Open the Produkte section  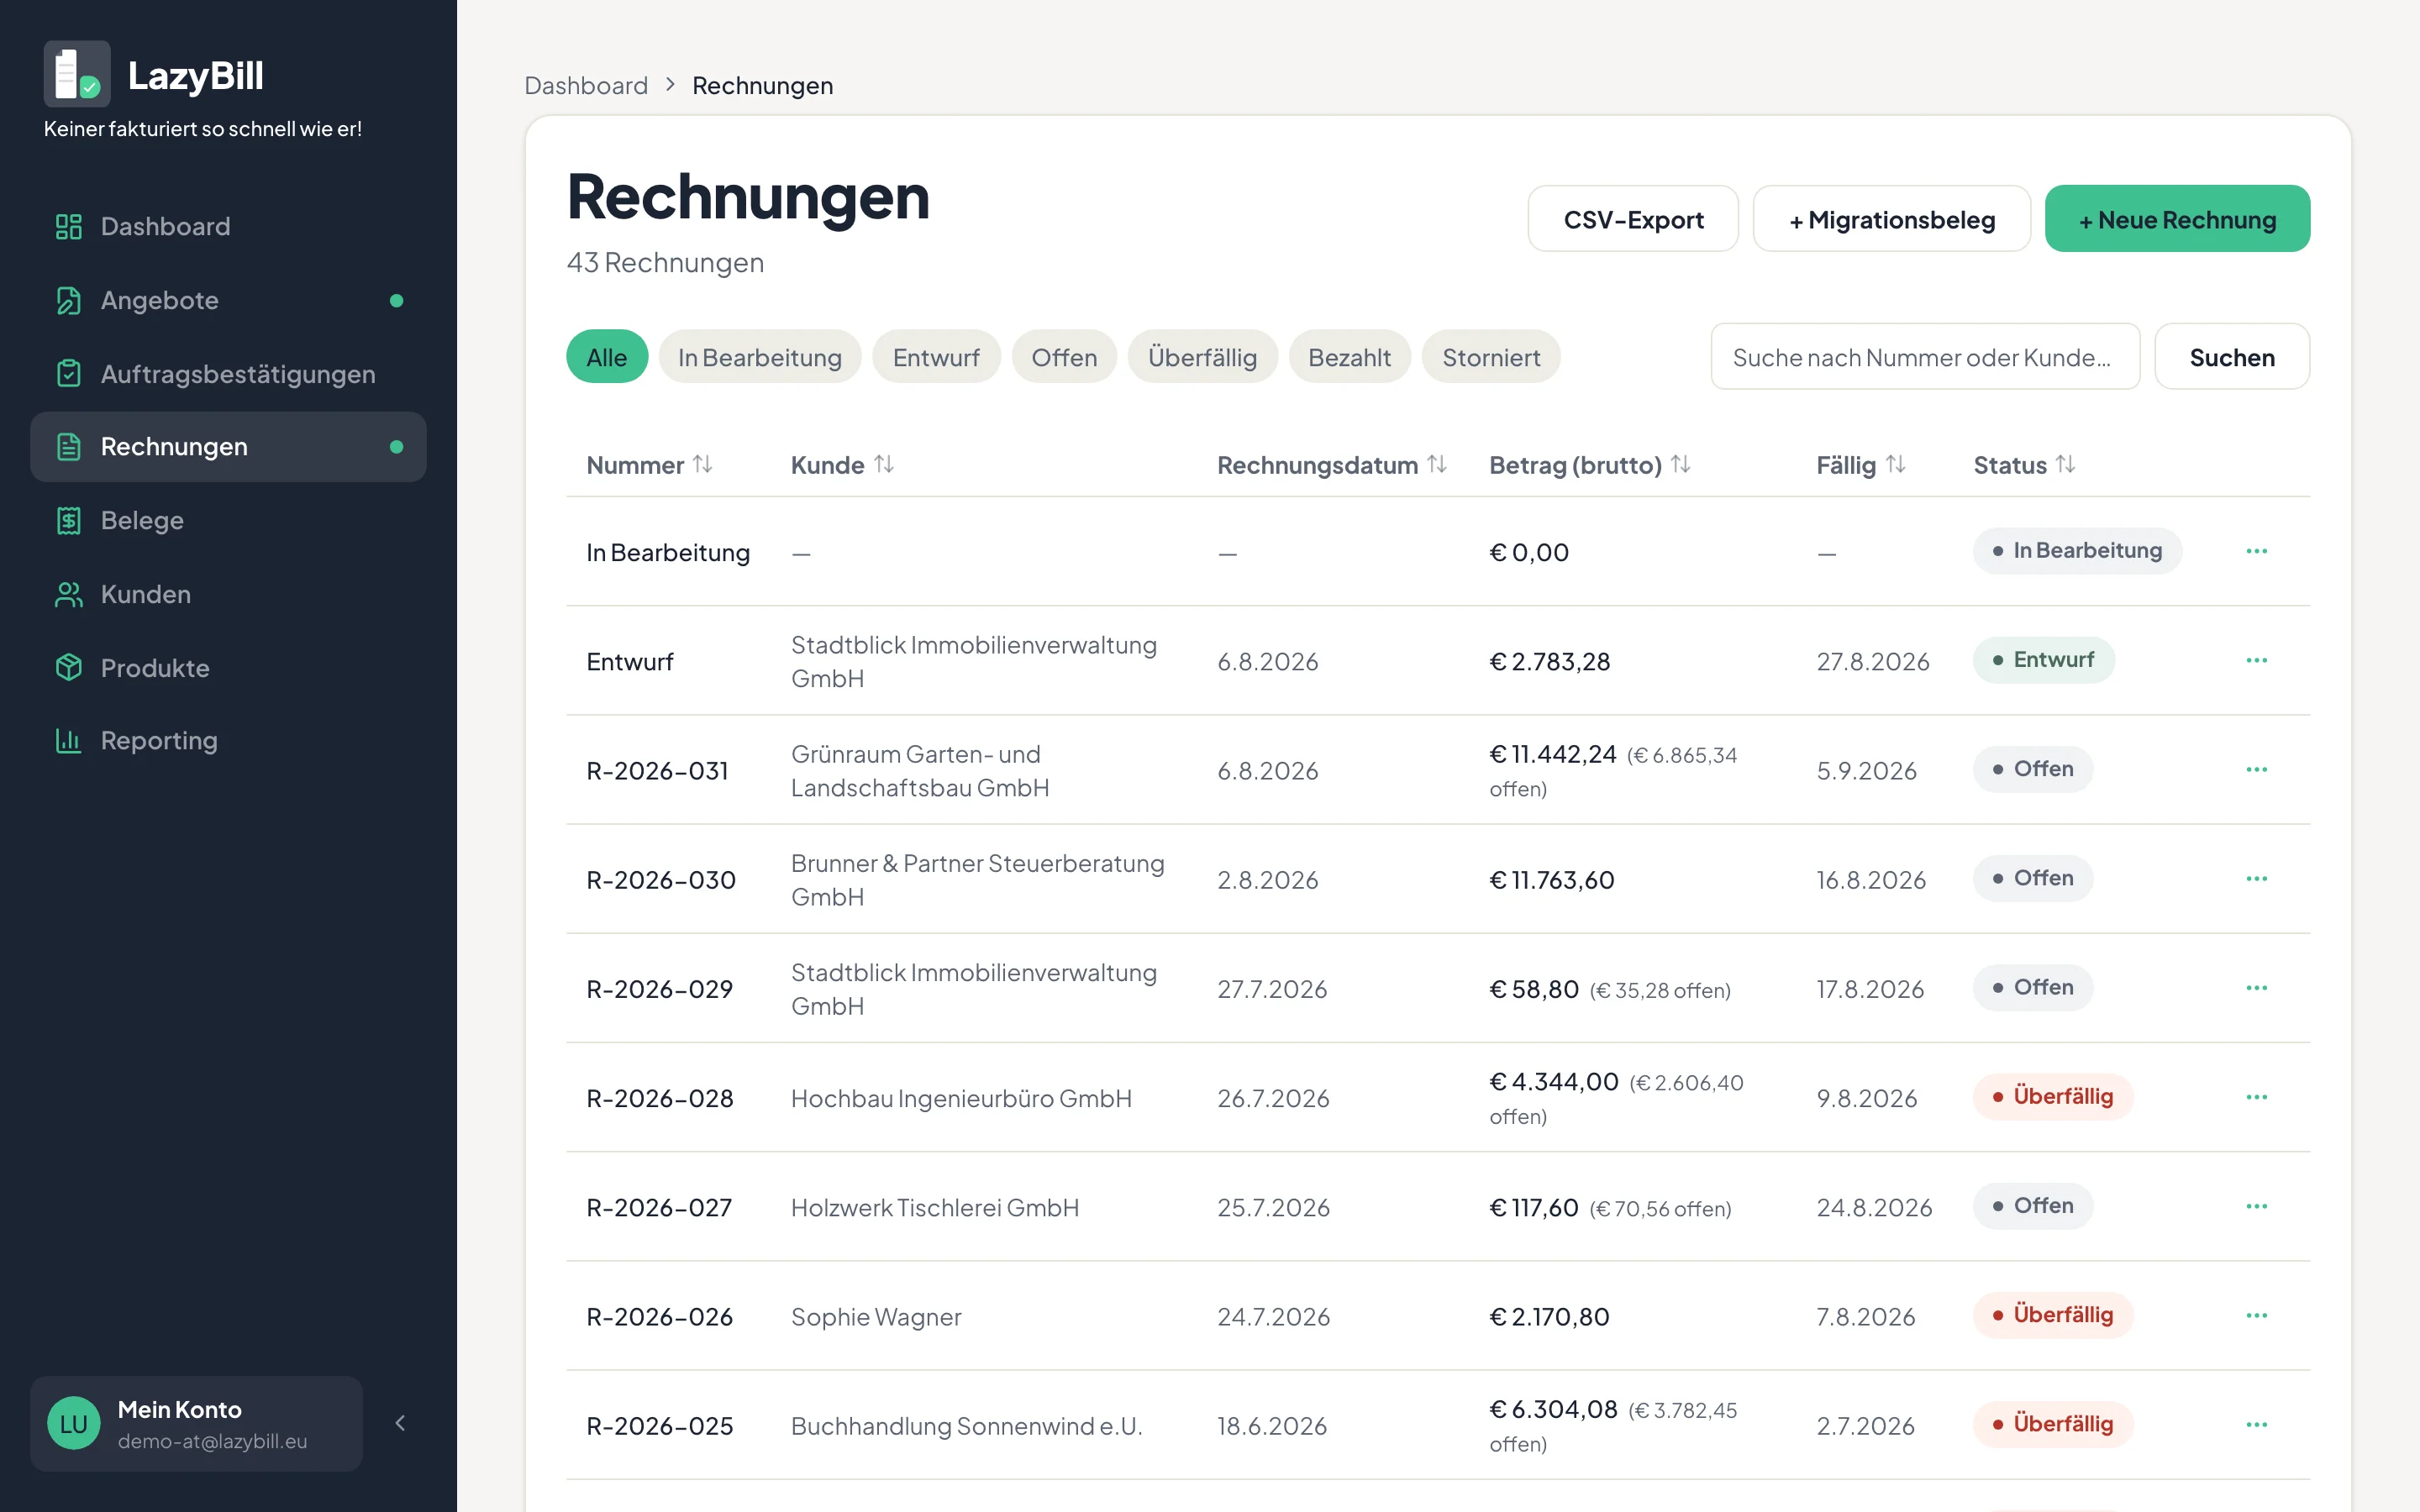[228, 668]
